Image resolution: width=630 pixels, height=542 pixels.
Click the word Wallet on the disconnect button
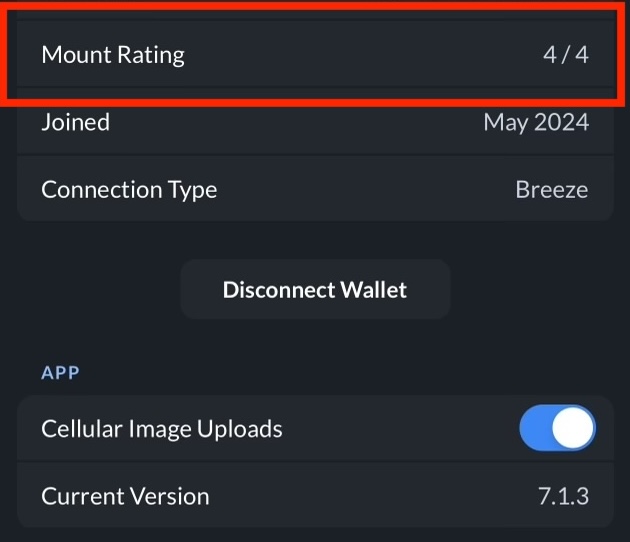click(373, 290)
